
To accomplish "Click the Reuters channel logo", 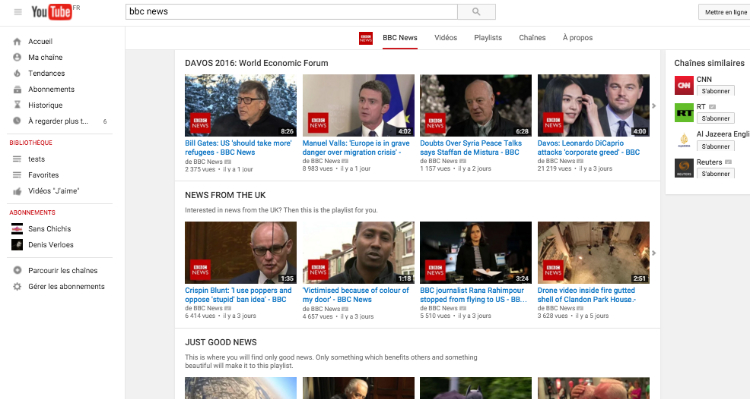I will tap(684, 168).
